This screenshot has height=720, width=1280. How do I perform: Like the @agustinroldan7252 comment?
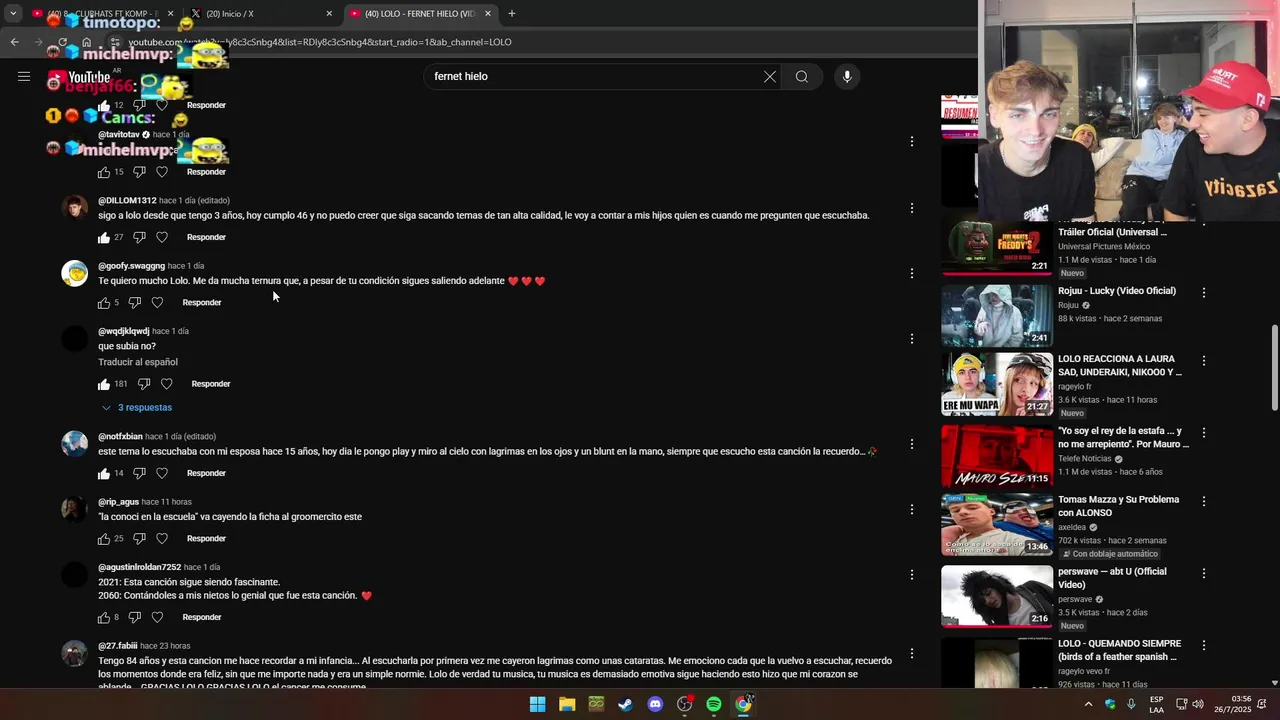(x=104, y=617)
